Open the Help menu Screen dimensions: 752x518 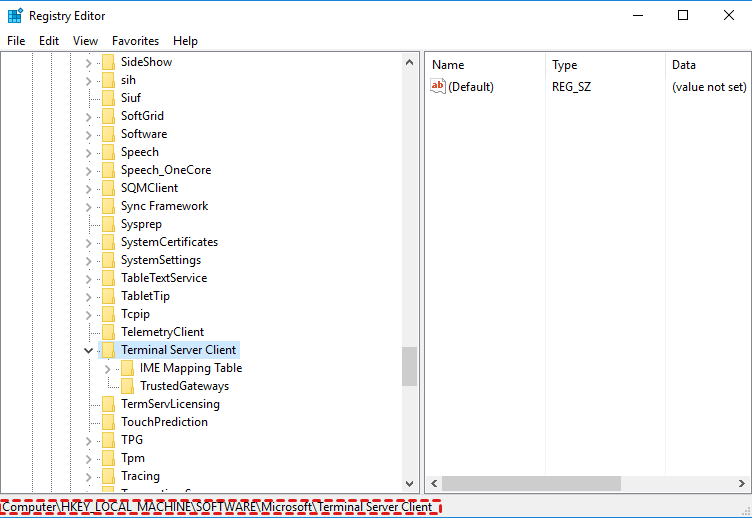pyautogui.click(x=185, y=41)
